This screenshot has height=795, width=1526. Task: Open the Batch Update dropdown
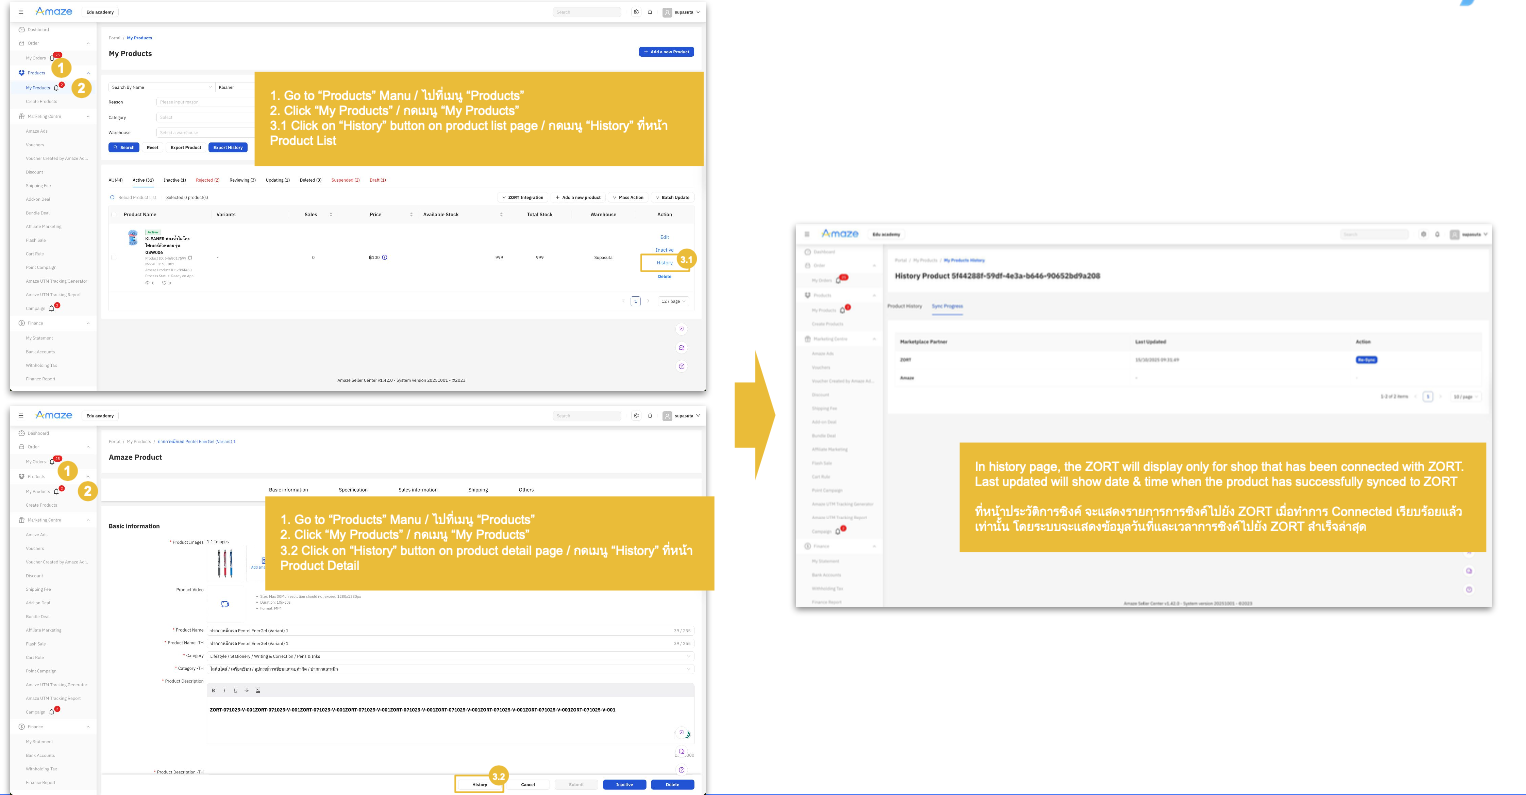point(673,198)
